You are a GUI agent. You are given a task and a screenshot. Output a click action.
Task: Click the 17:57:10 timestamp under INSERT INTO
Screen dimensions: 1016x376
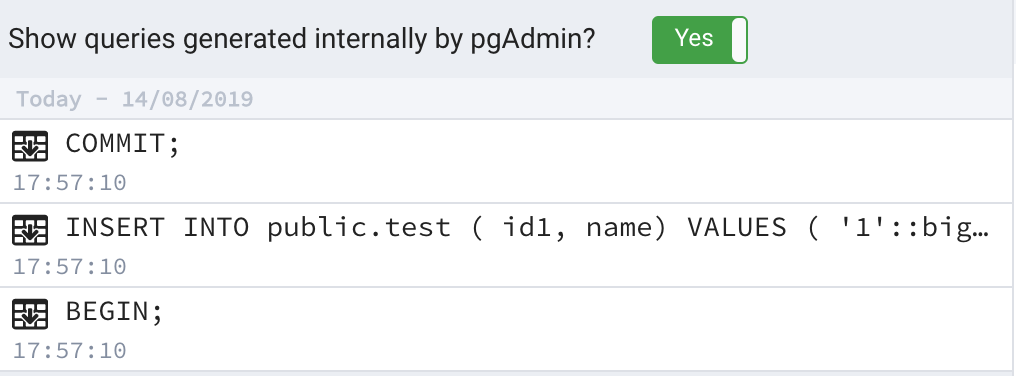70,267
